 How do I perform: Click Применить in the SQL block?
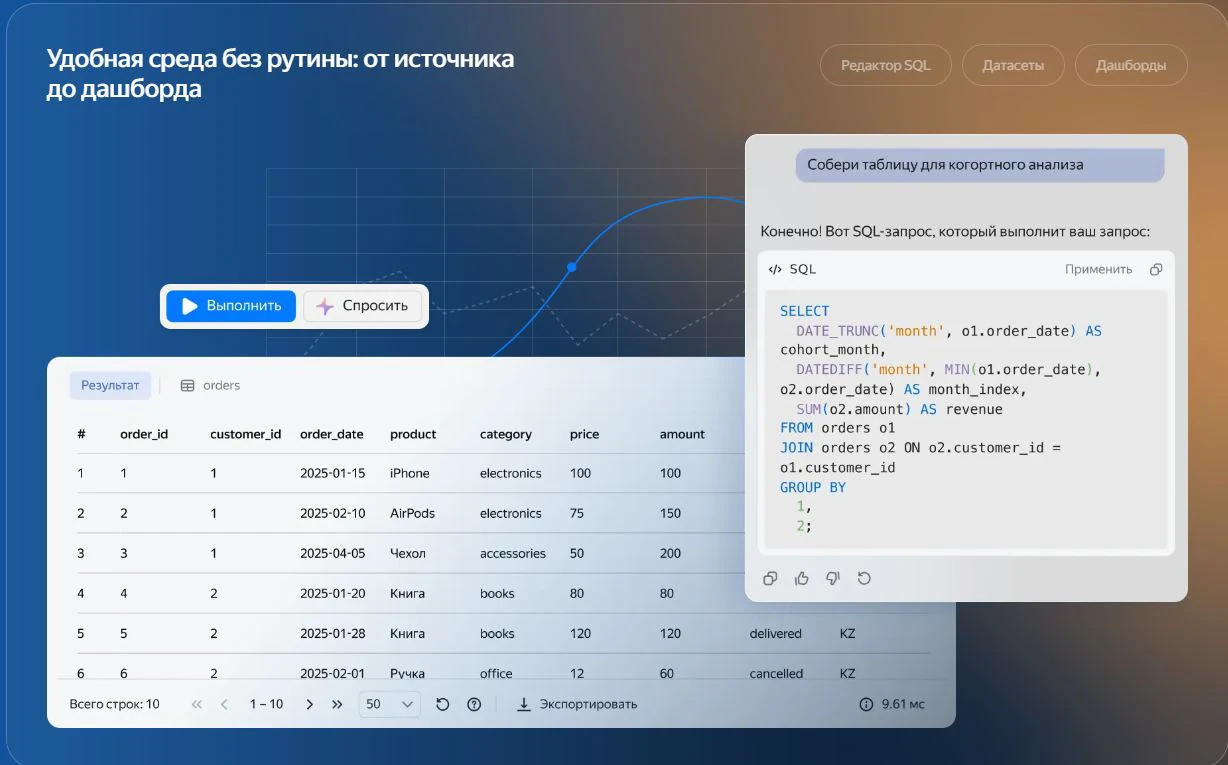pyautogui.click(x=1098, y=269)
